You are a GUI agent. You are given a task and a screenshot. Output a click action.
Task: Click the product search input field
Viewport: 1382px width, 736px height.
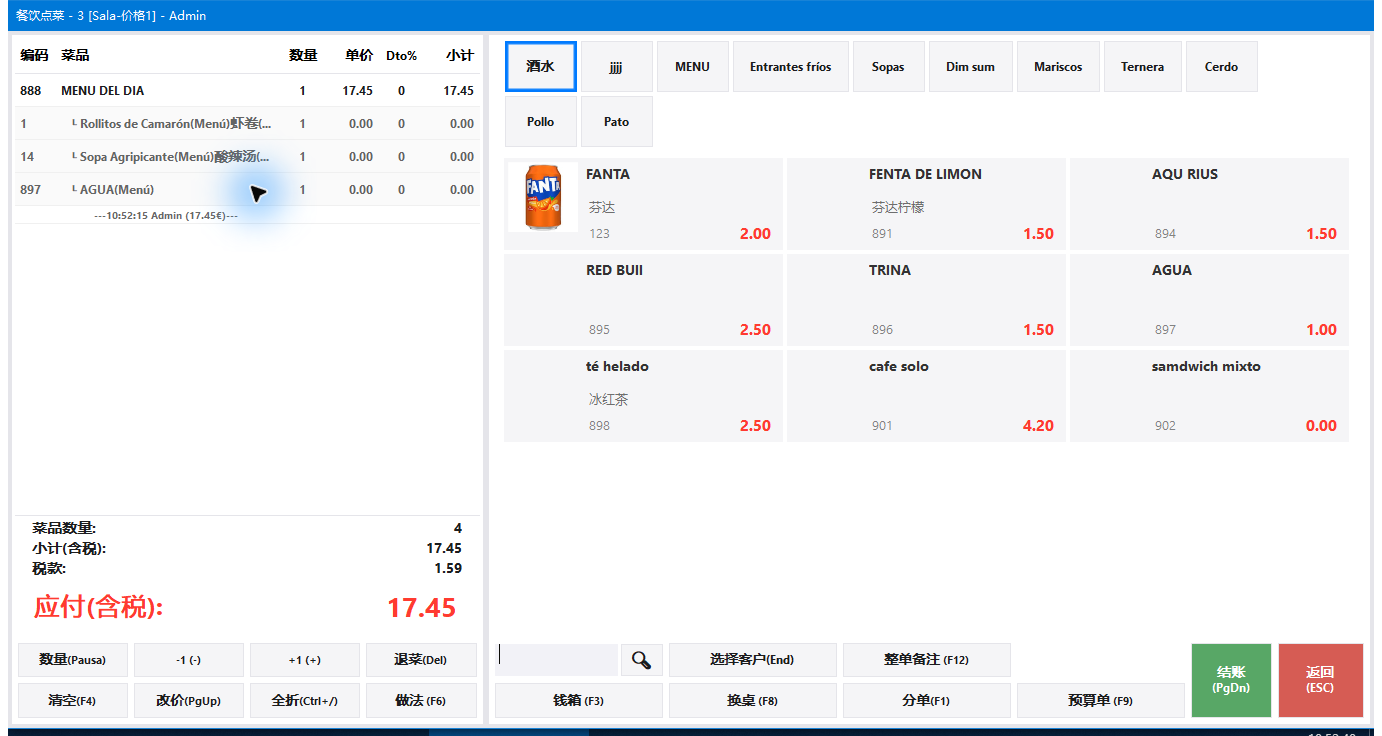coord(556,660)
